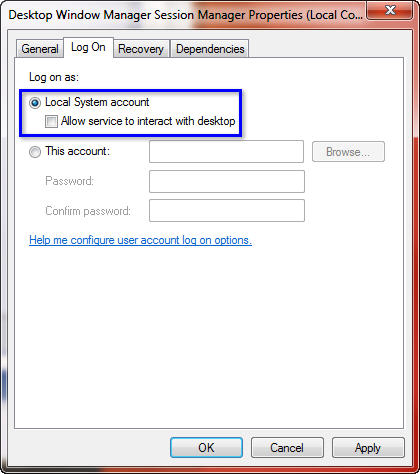
Task: Click the Apply button
Action: coord(368,448)
